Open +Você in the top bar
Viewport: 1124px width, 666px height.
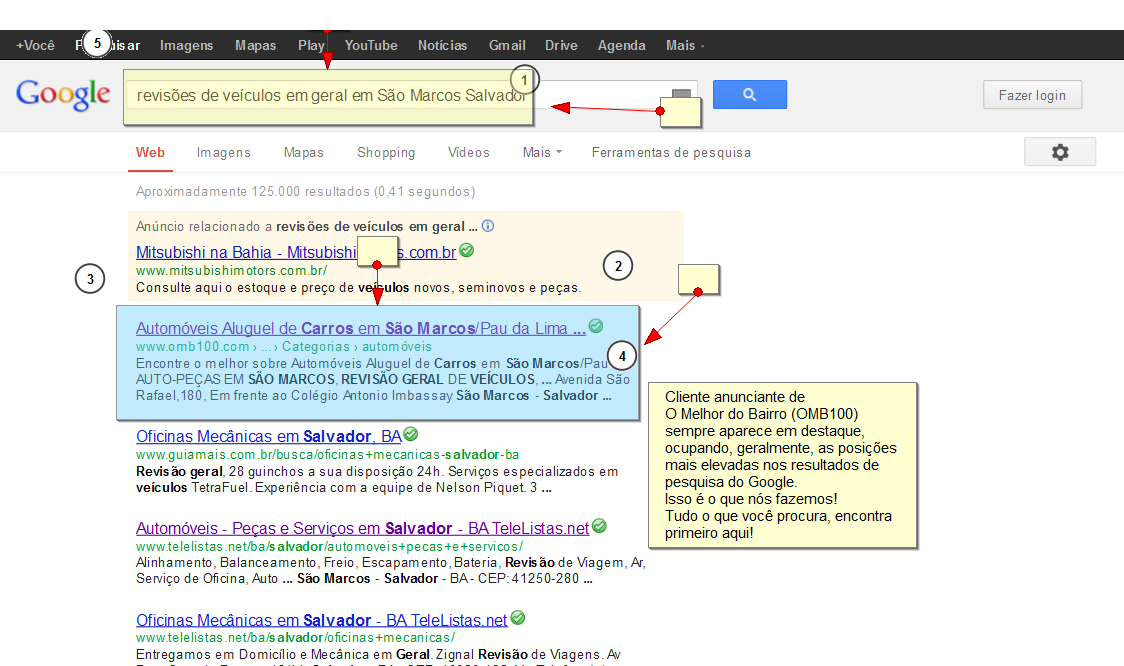tap(35, 45)
